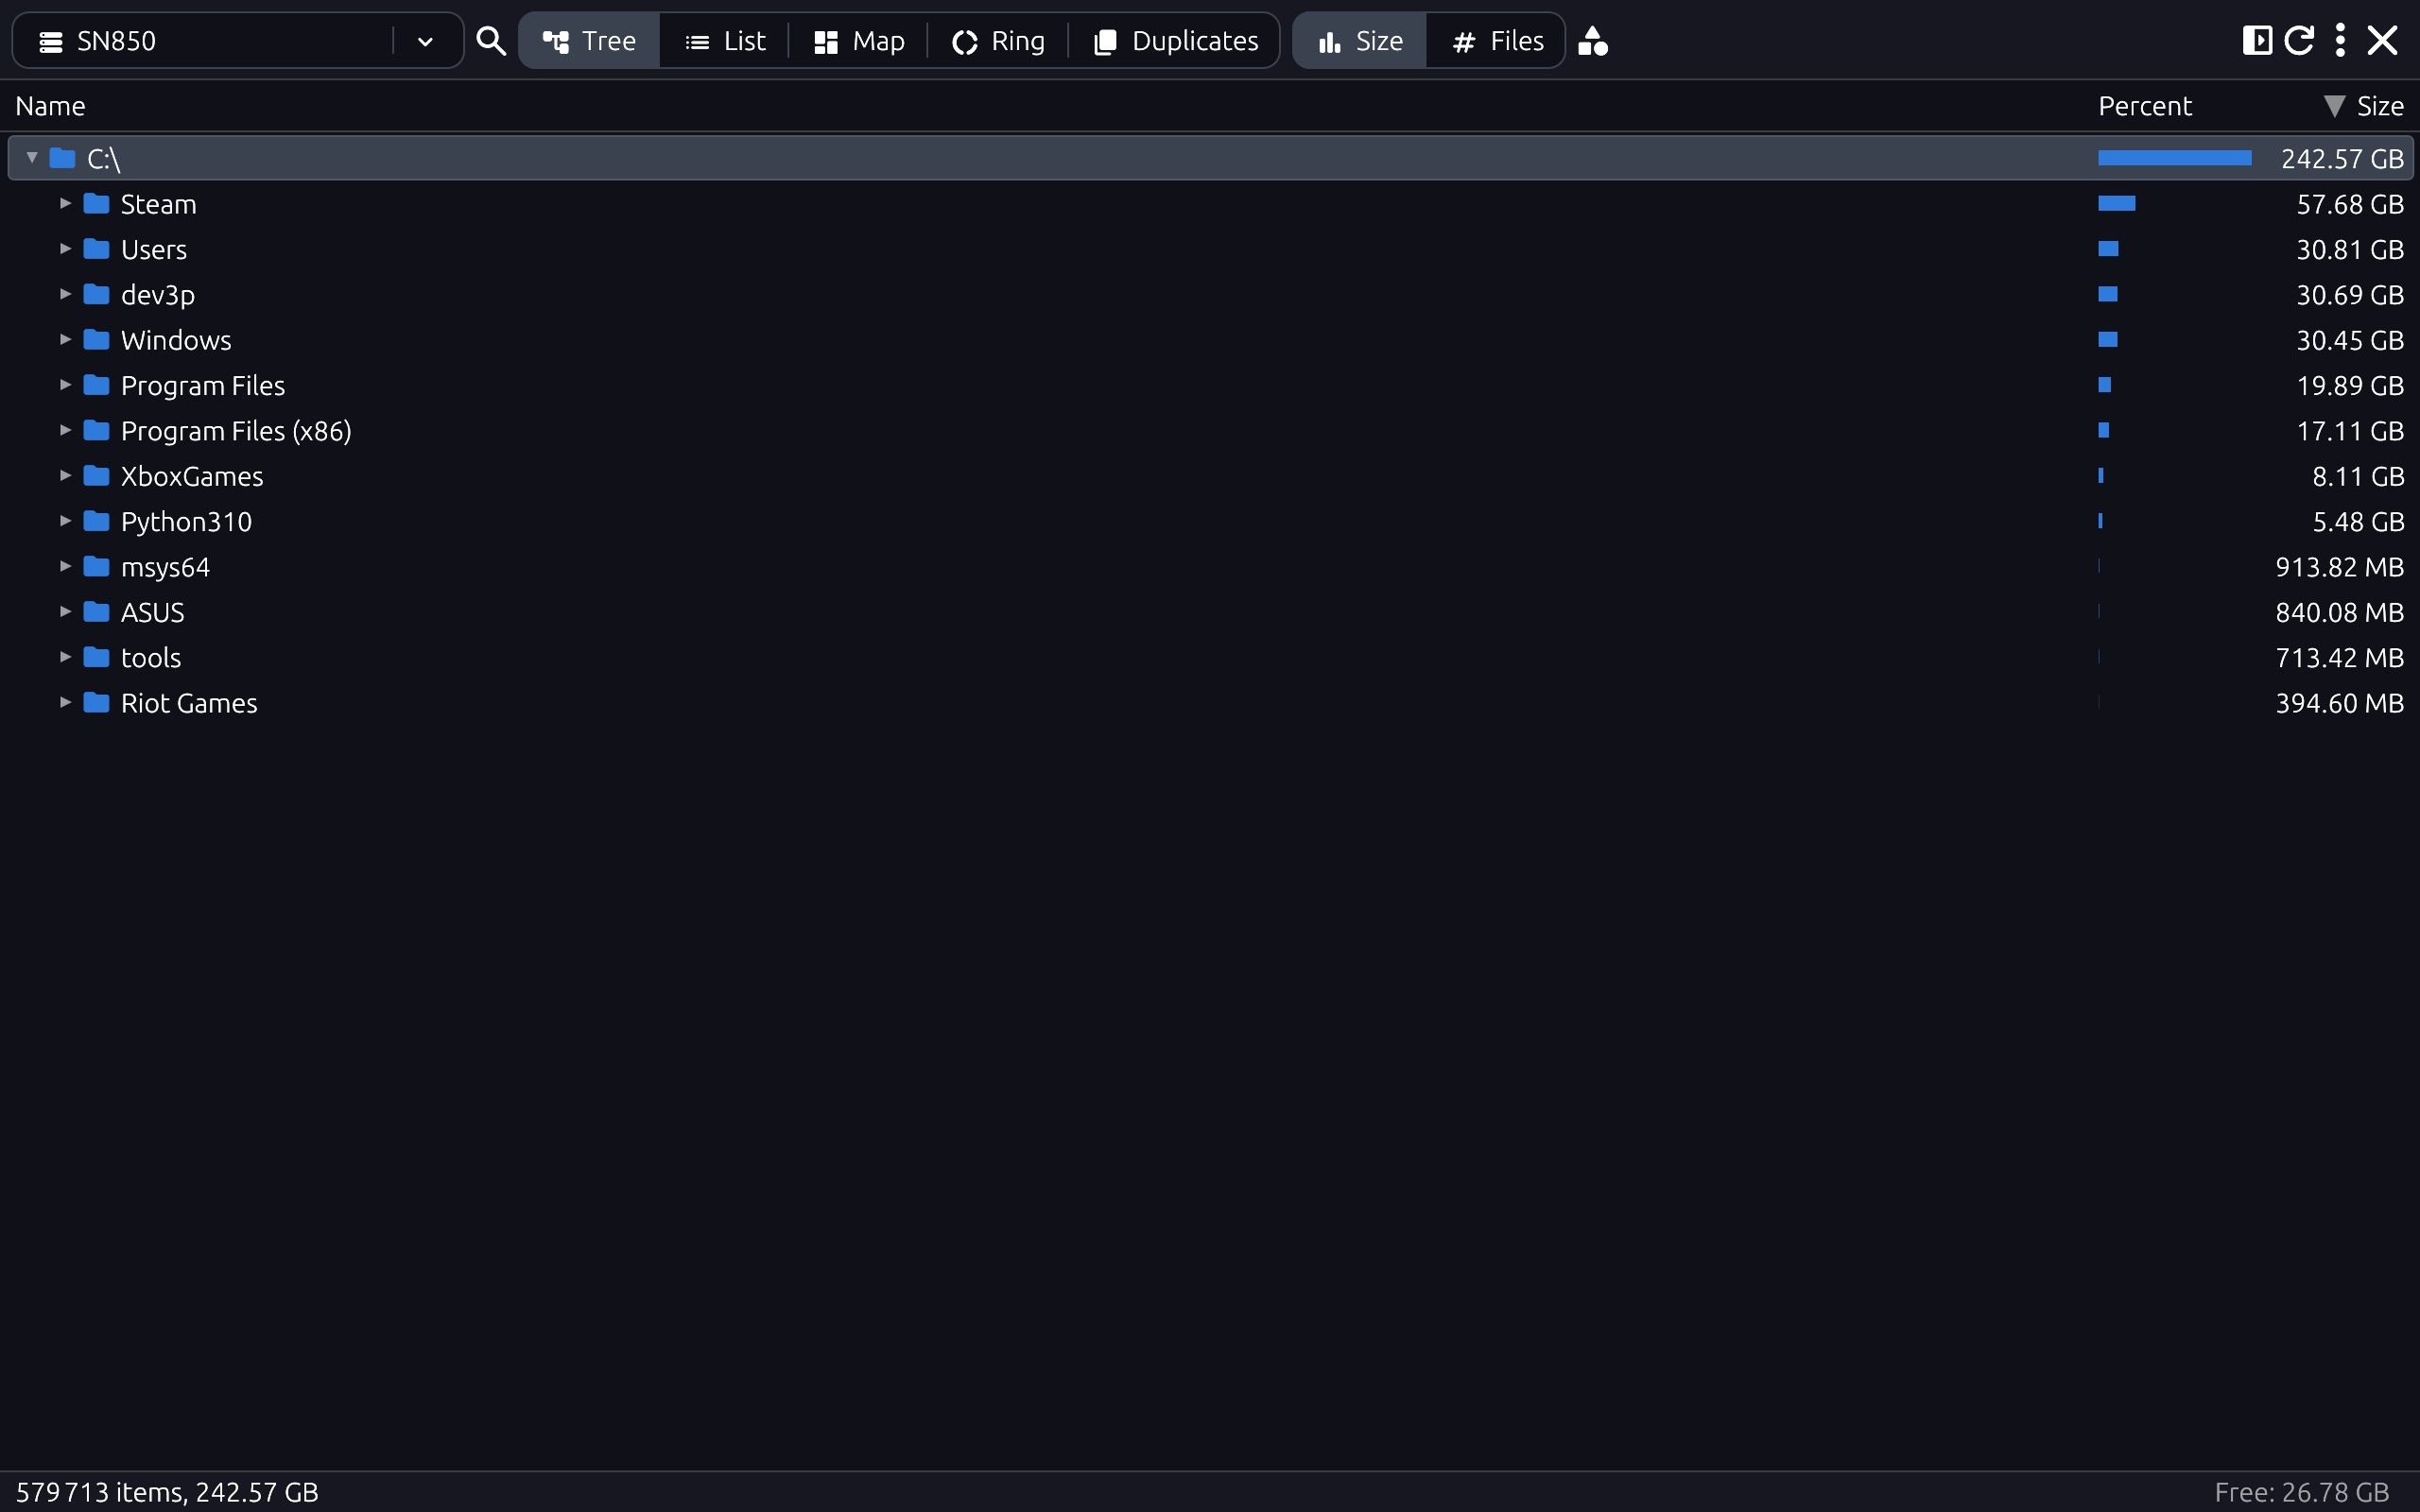Screen dimensions: 2420x1512
Task: Open the Duplicates view
Action: (1176, 41)
